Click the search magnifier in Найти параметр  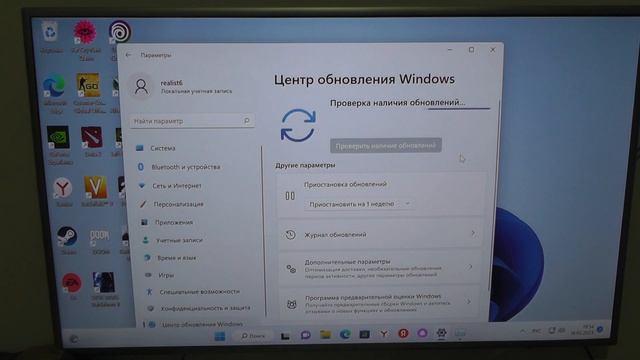coord(247,120)
